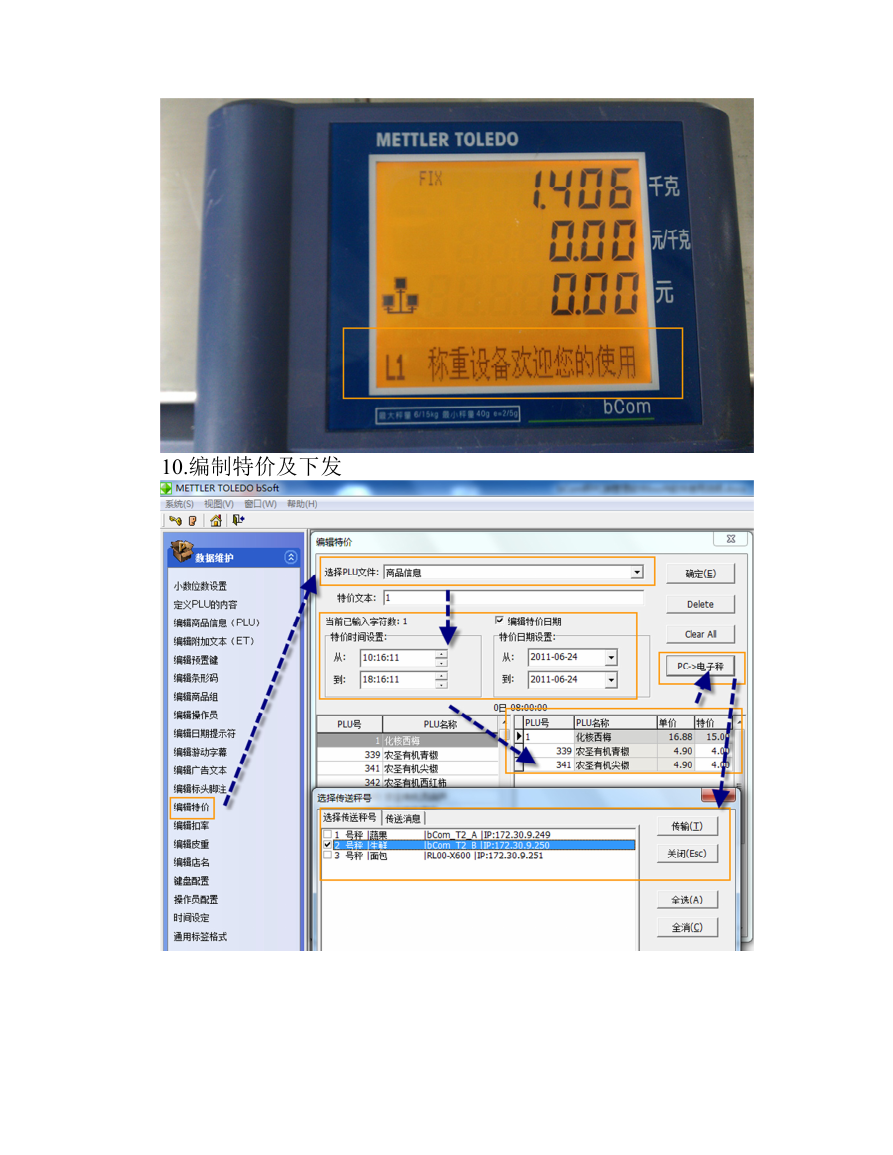Select 编辑广告文本 in sidebar

pos(200,770)
